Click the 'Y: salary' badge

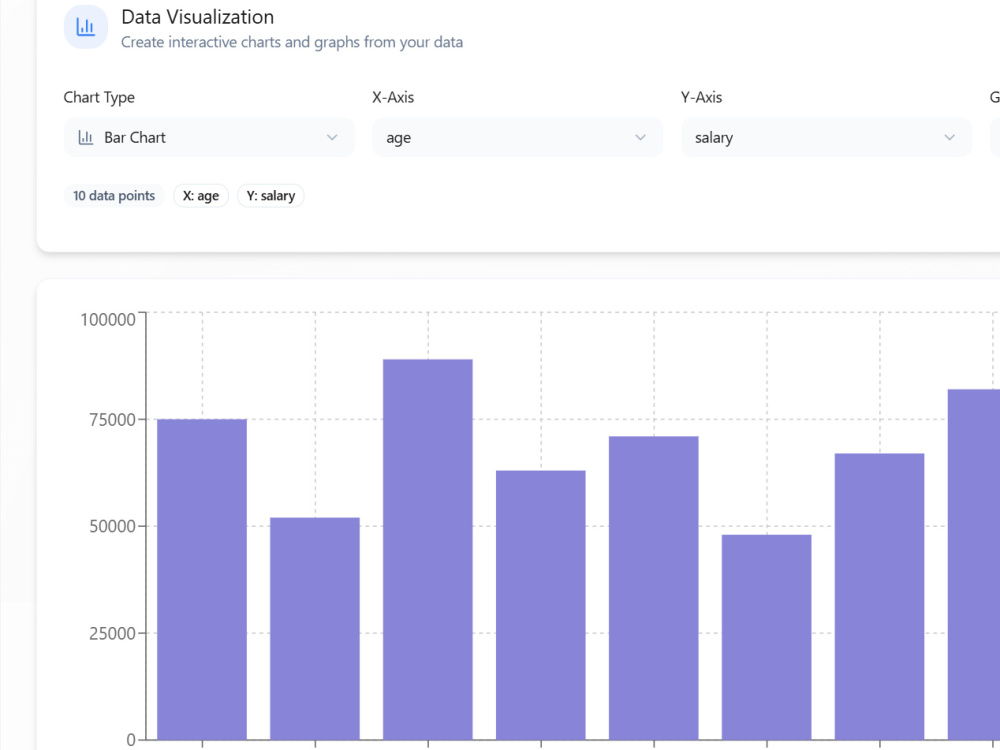point(270,196)
